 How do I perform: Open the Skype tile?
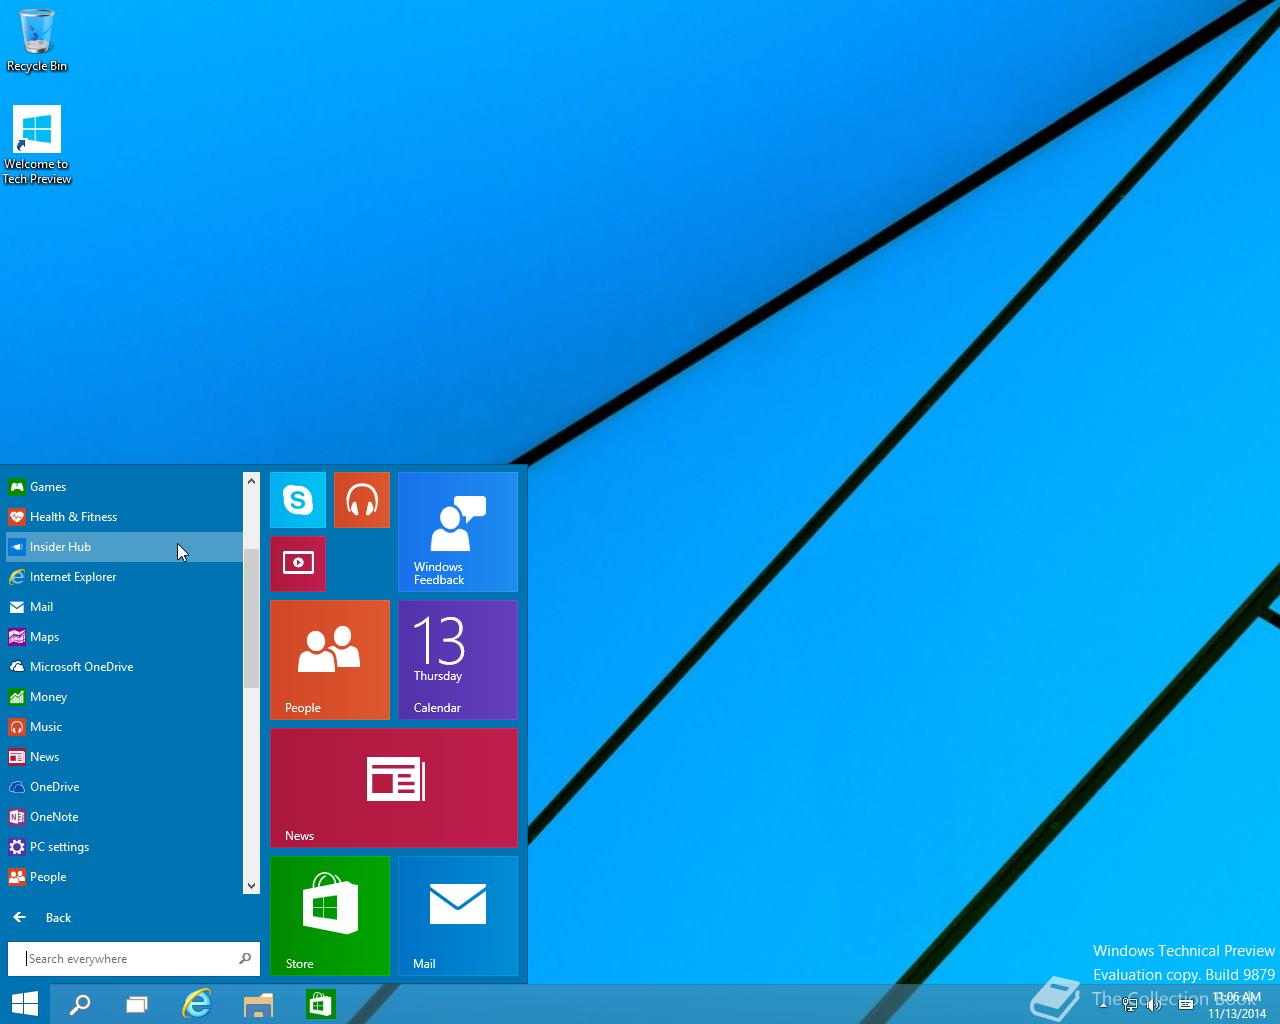coord(298,500)
